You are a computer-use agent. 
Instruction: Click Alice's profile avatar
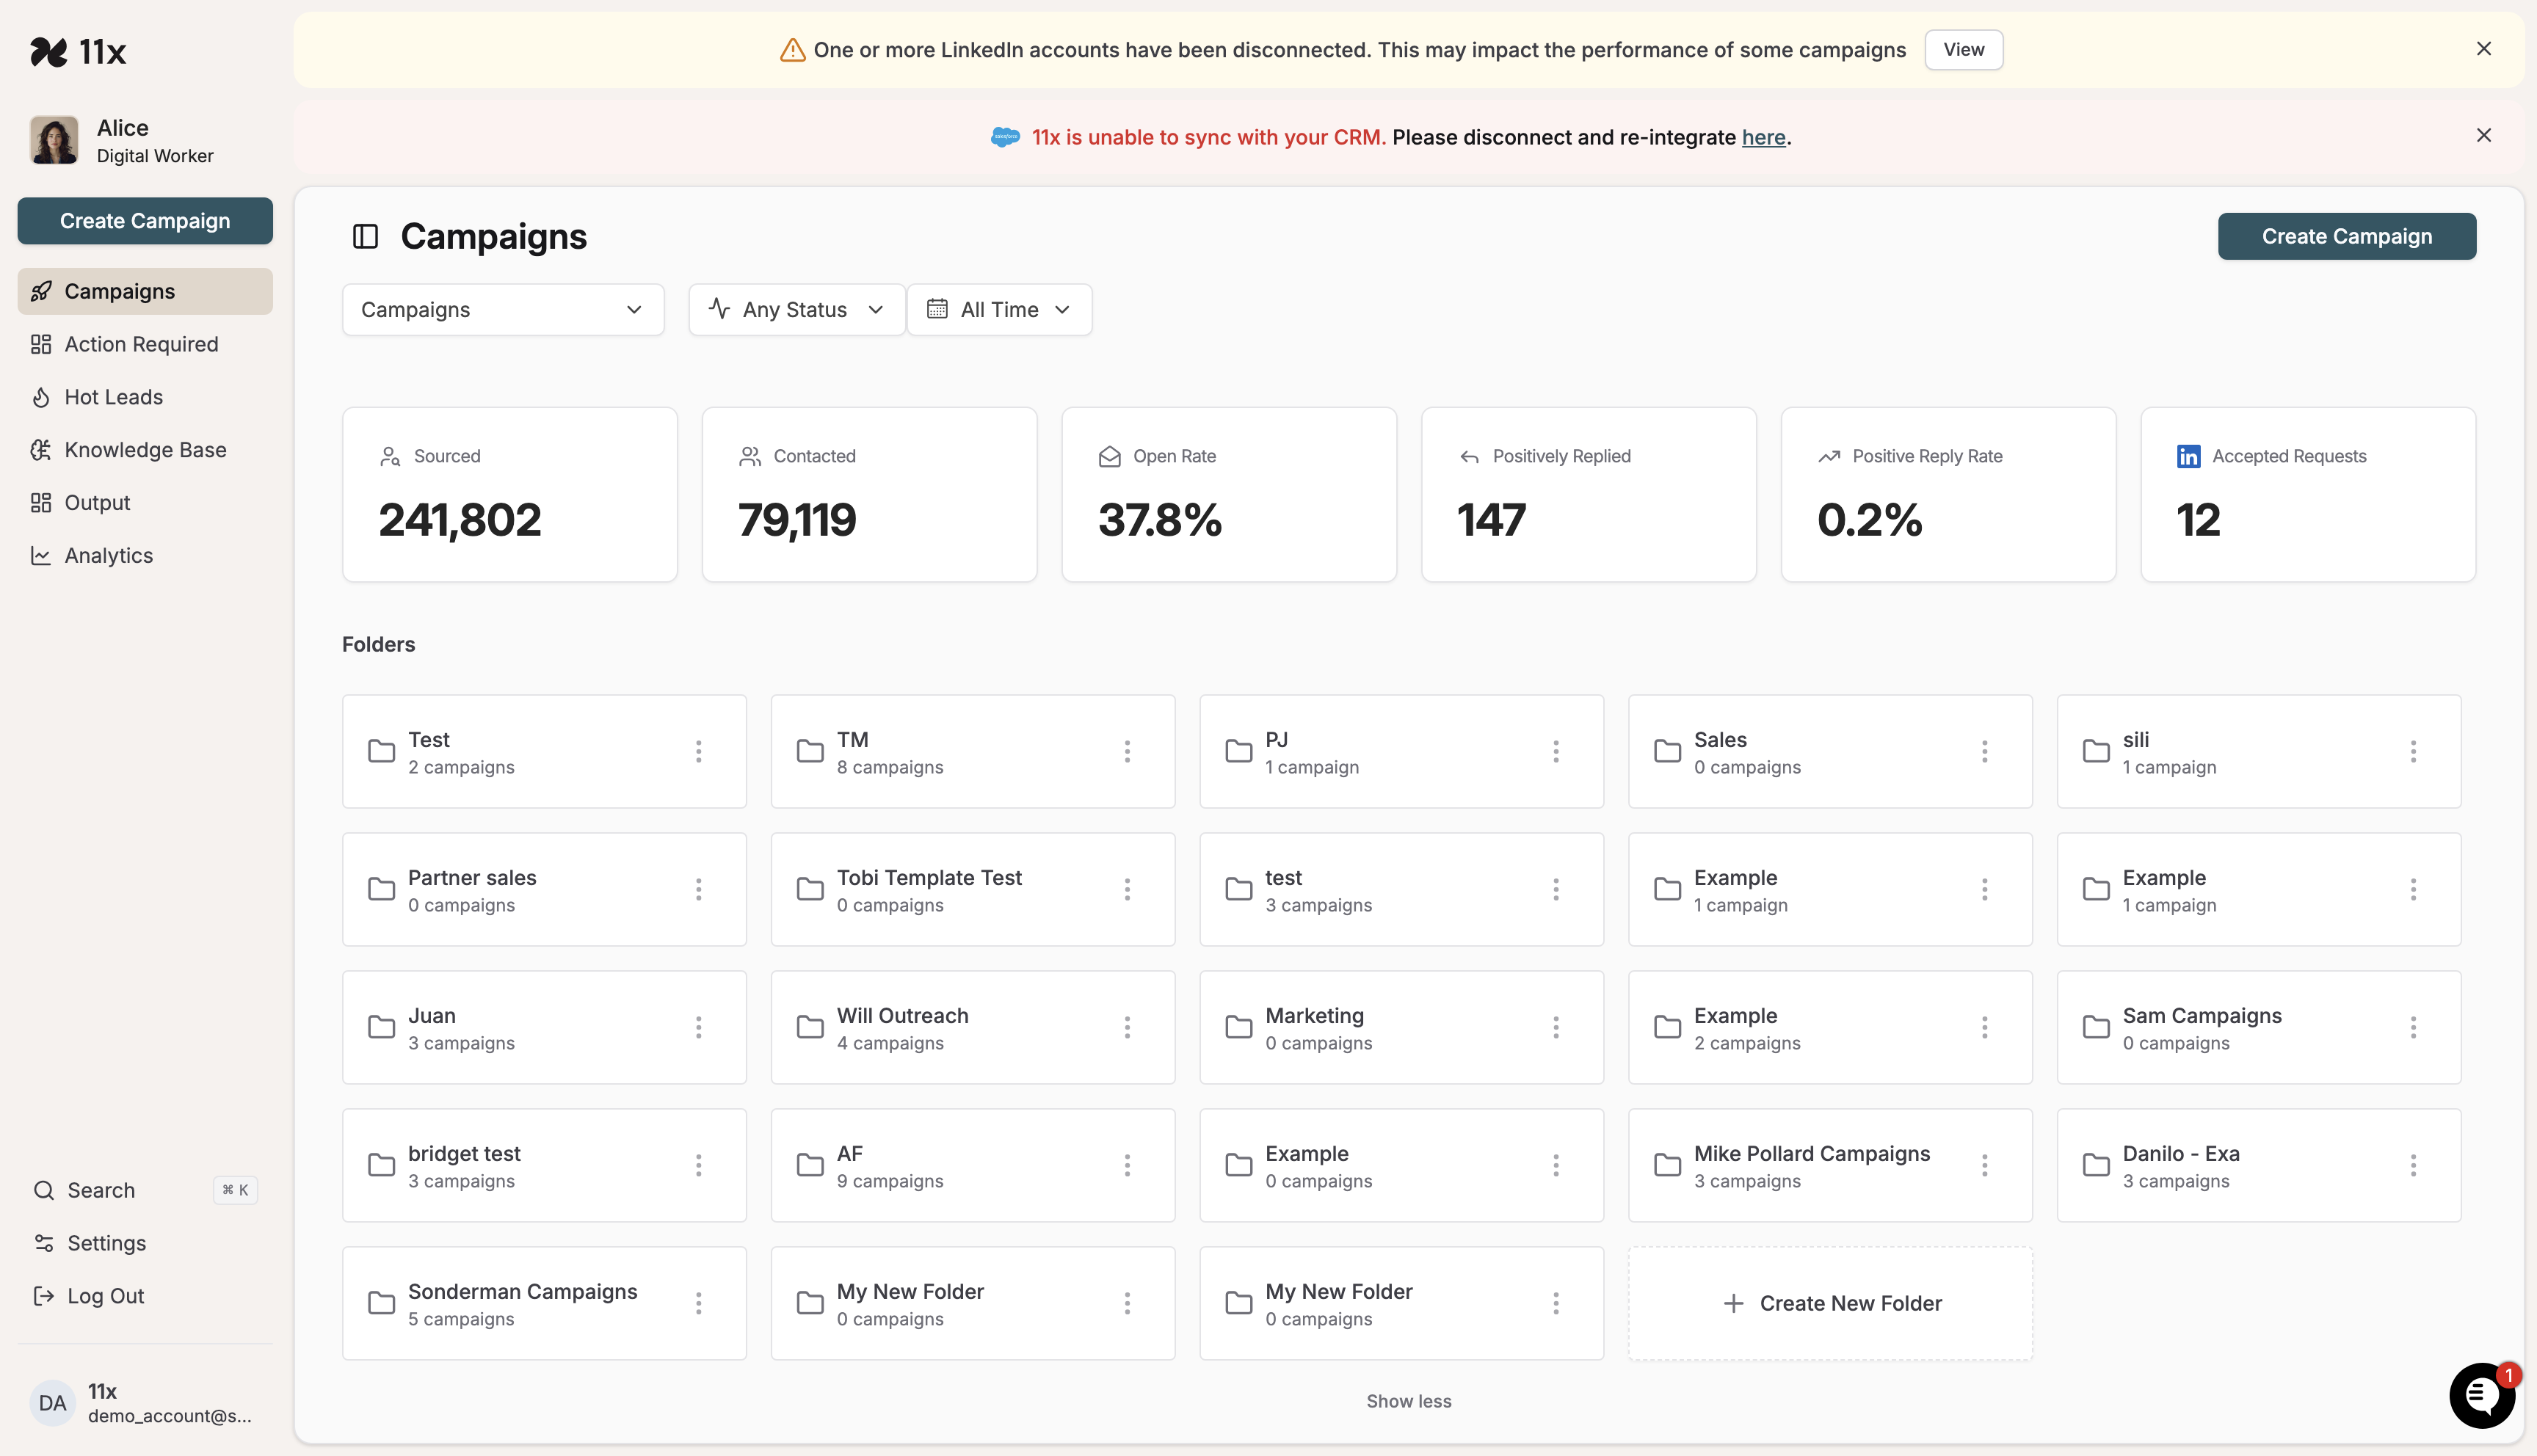tap(54, 140)
